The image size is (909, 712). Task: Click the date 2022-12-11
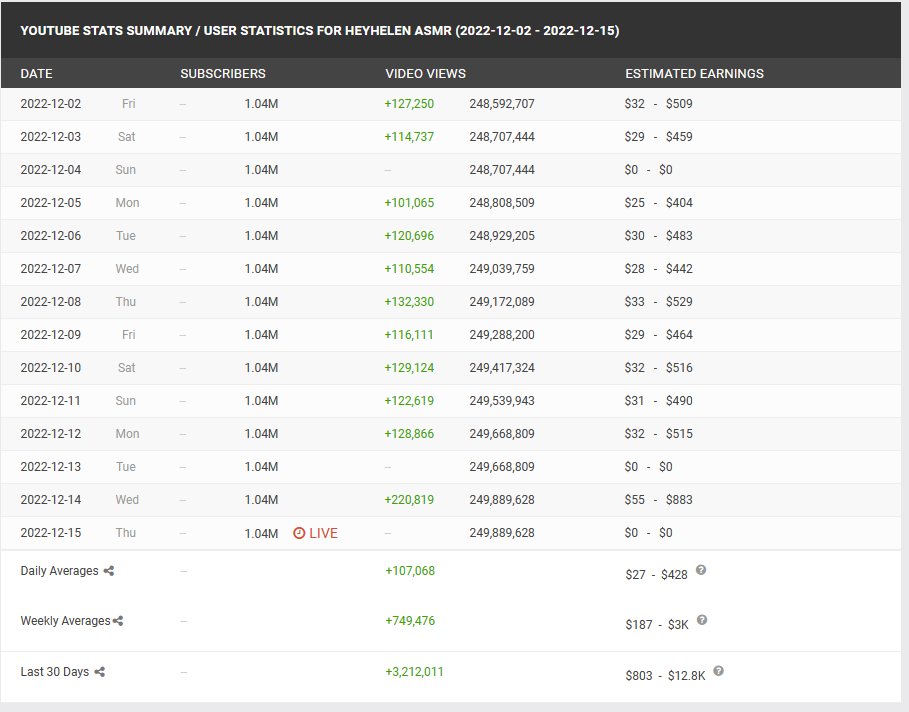coord(51,401)
